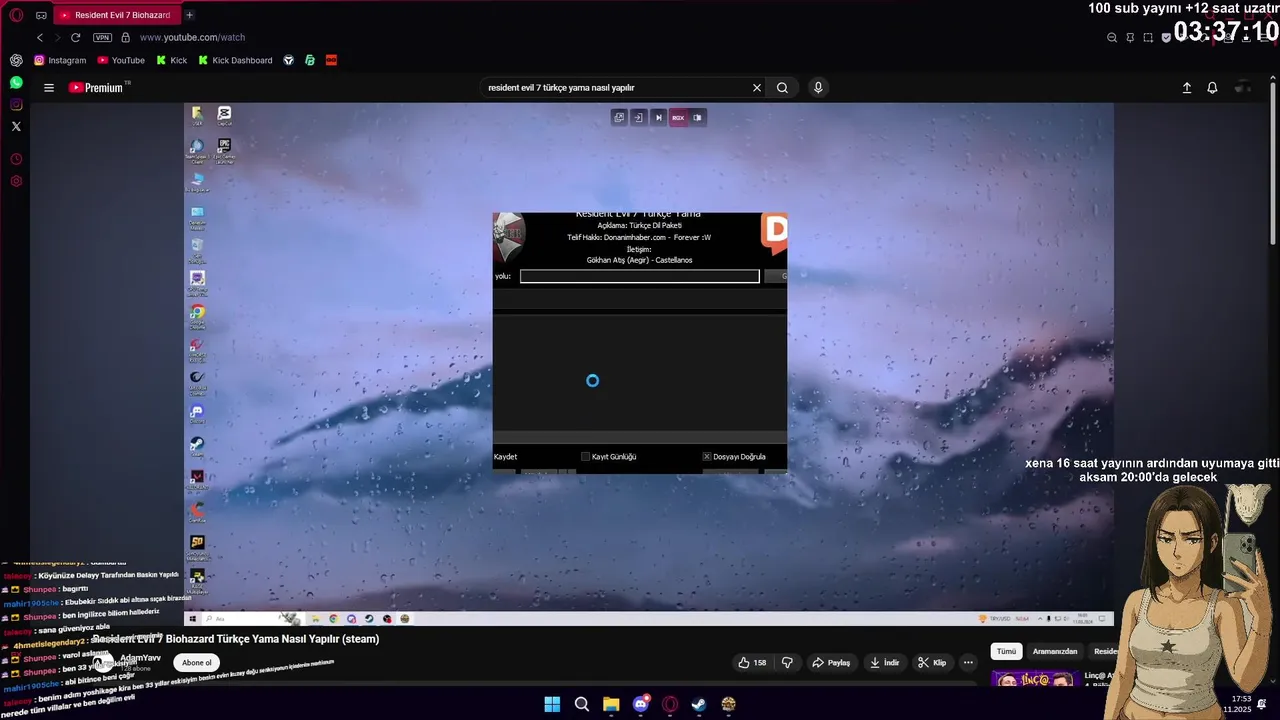Open YouTube notifications bell
Screen dimensions: 1280x720
click(1212, 88)
